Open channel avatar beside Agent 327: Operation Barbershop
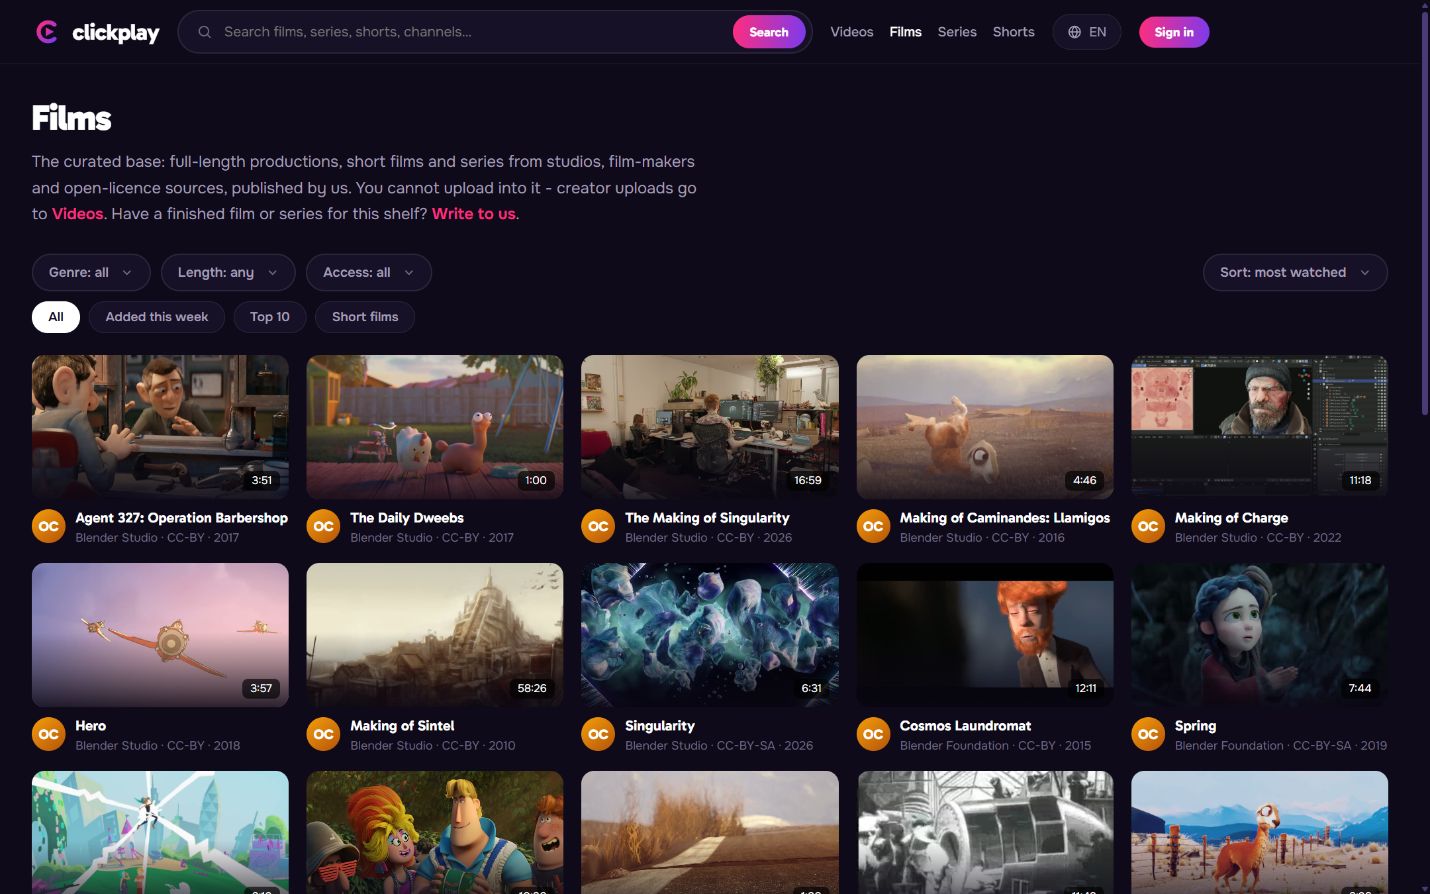Viewport: 1430px width, 894px height. tap(49, 526)
